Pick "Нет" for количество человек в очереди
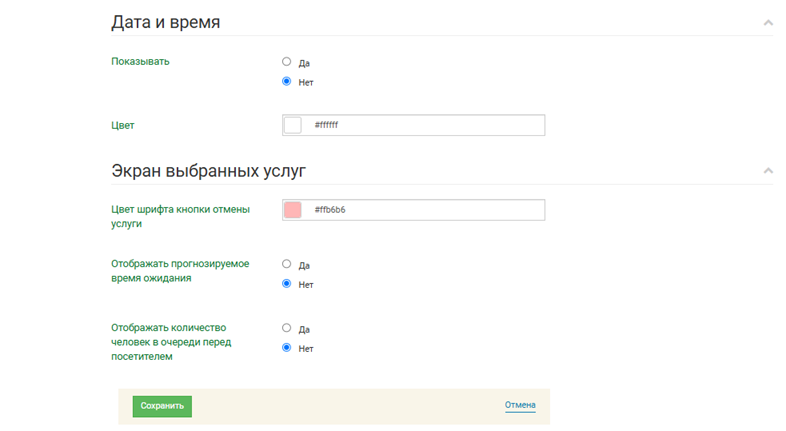Screen dimensions: 786x431 click(x=287, y=348)
